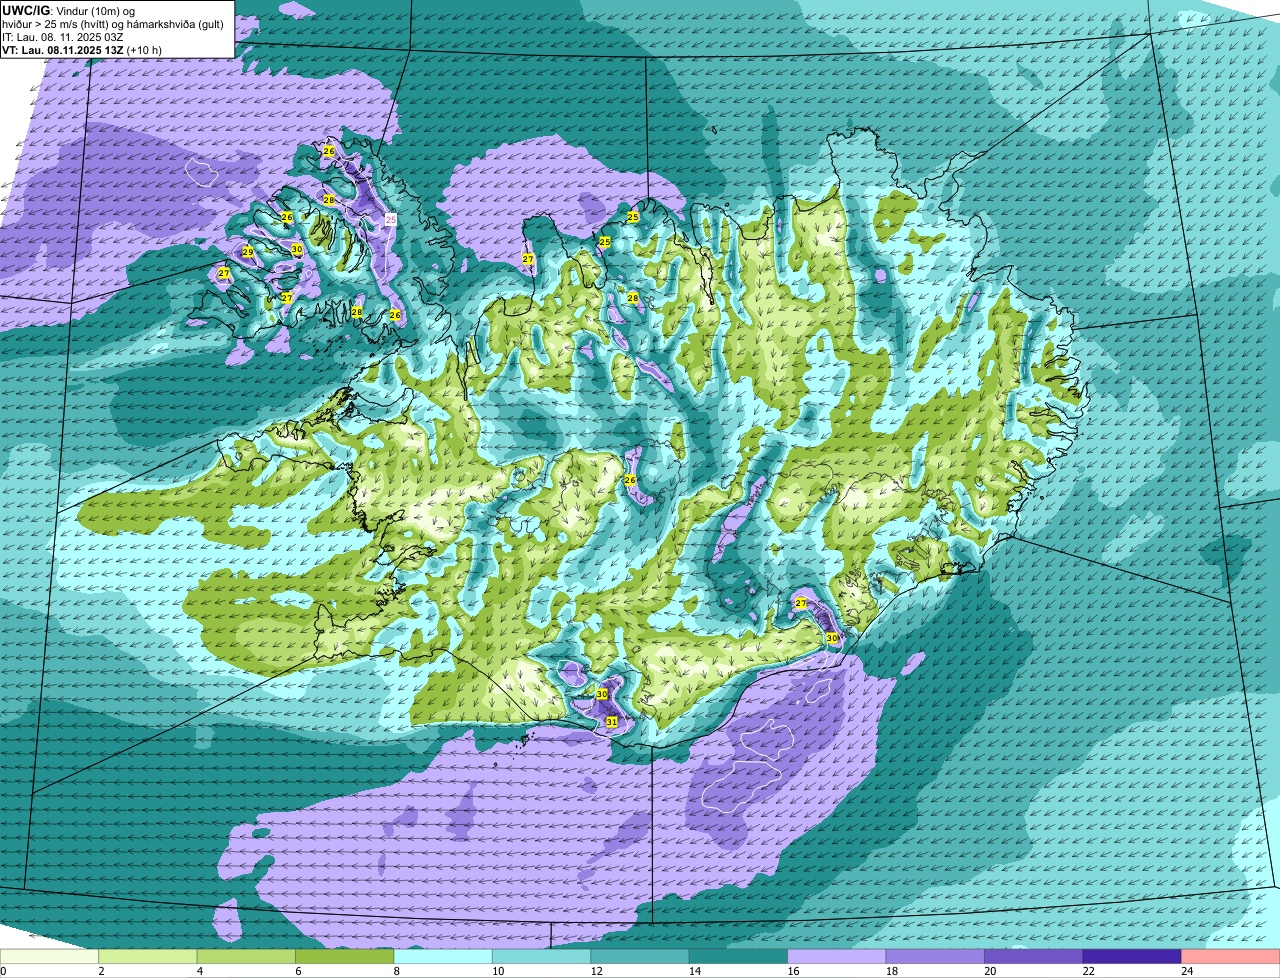Pick the 12–14 m/s teal legend swatch
Image resolution: width=1280 pixels, height=978 pixels.
point(641,957)
